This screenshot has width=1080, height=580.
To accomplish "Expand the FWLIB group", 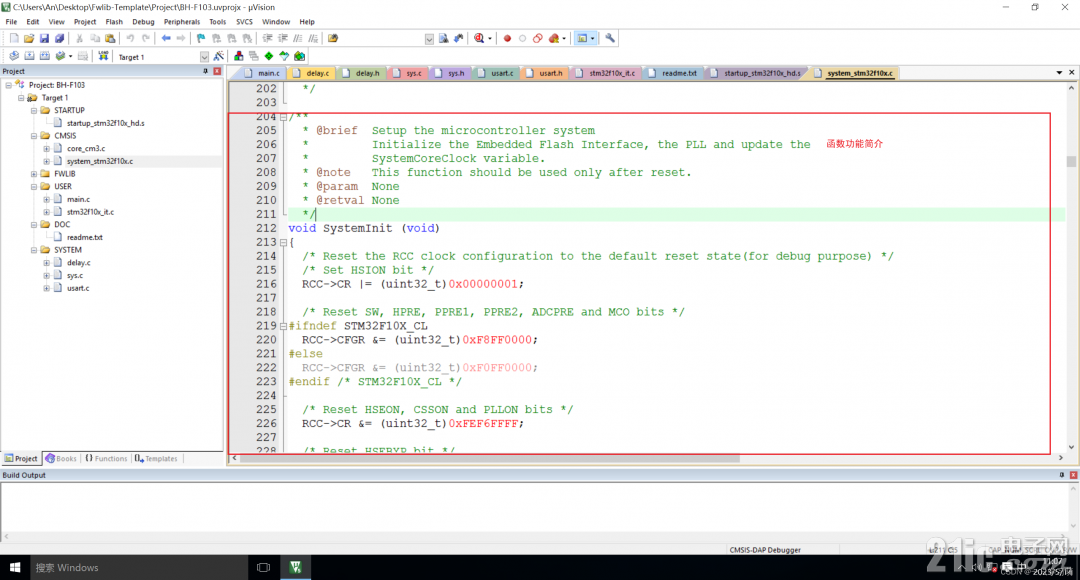I will (34, 174).
